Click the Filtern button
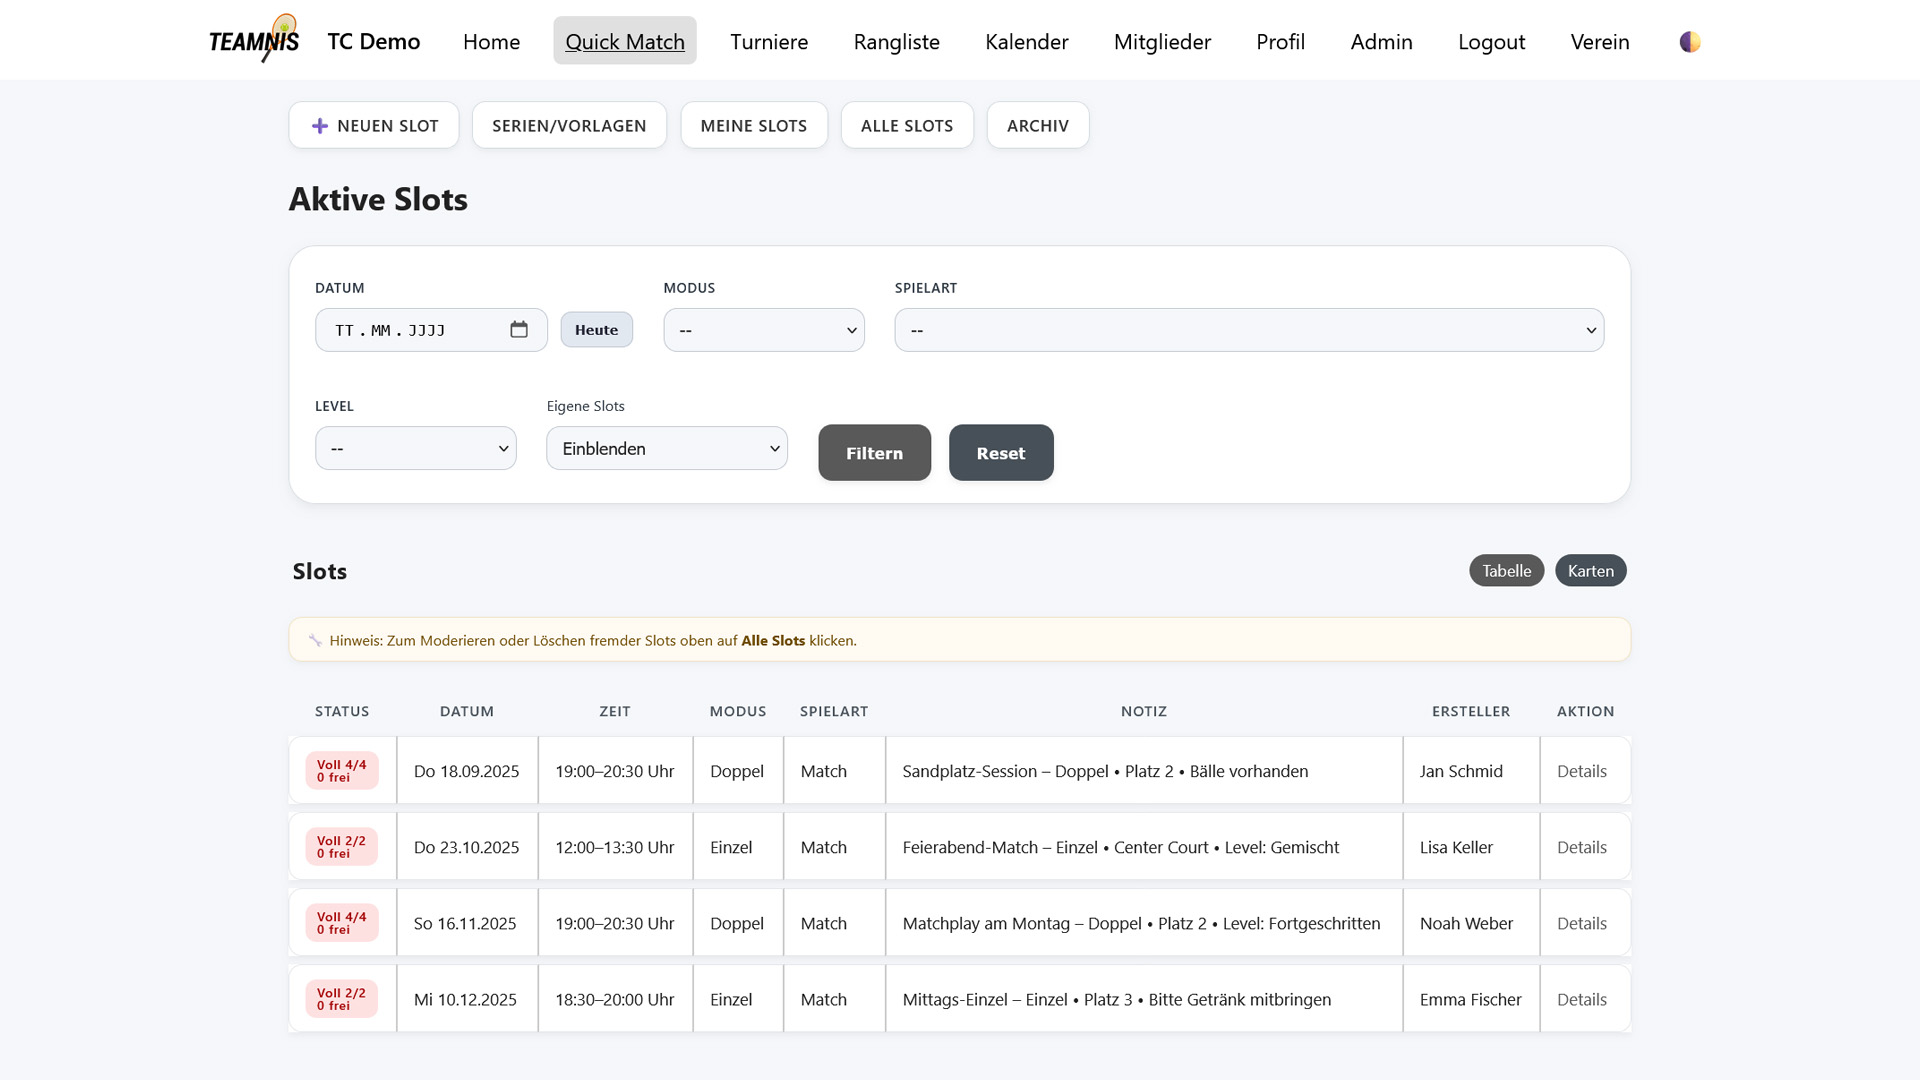Screen dimensions: 1920x1080 (874, 452)
